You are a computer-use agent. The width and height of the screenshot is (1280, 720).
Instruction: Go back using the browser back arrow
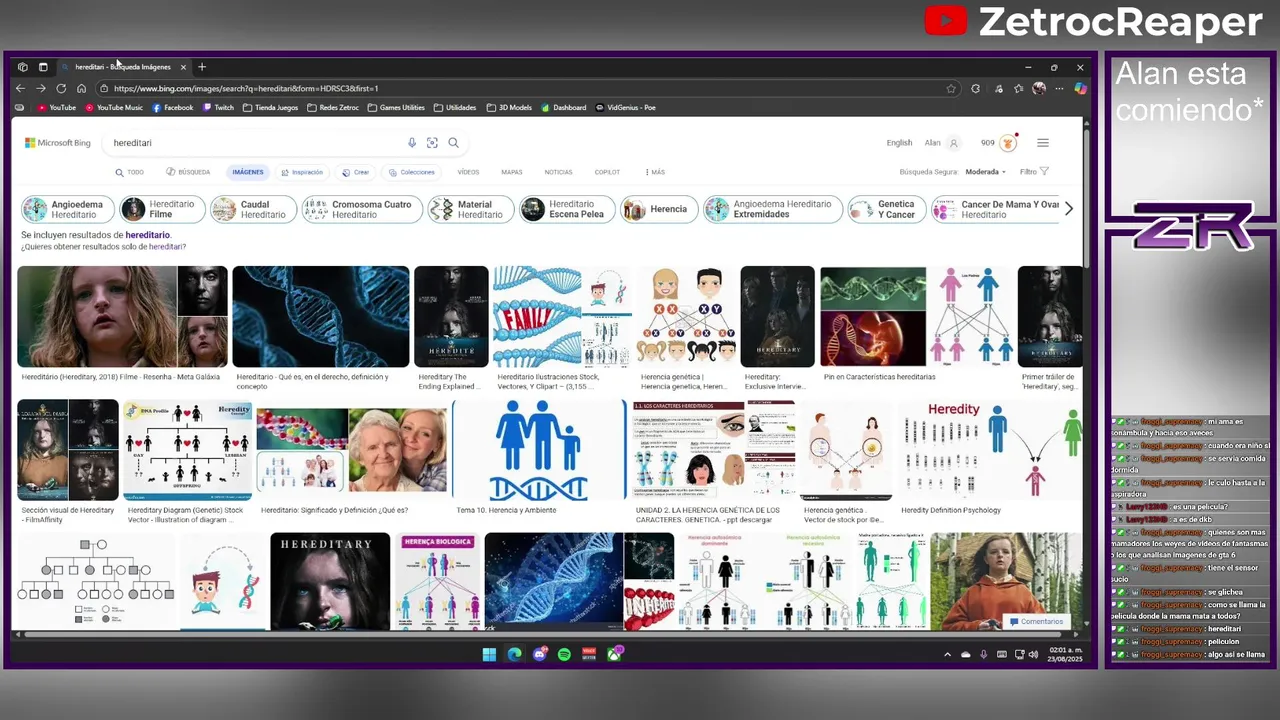(20, 88)
